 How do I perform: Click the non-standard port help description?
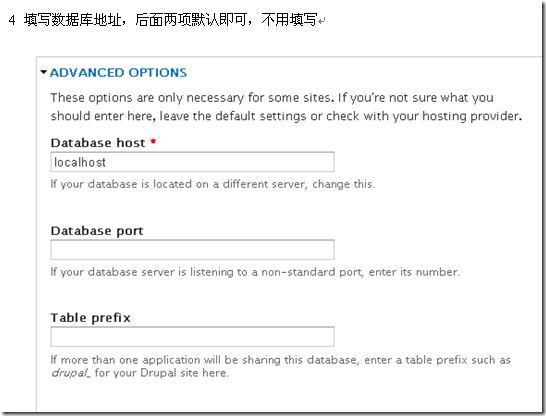pos(255,272)
